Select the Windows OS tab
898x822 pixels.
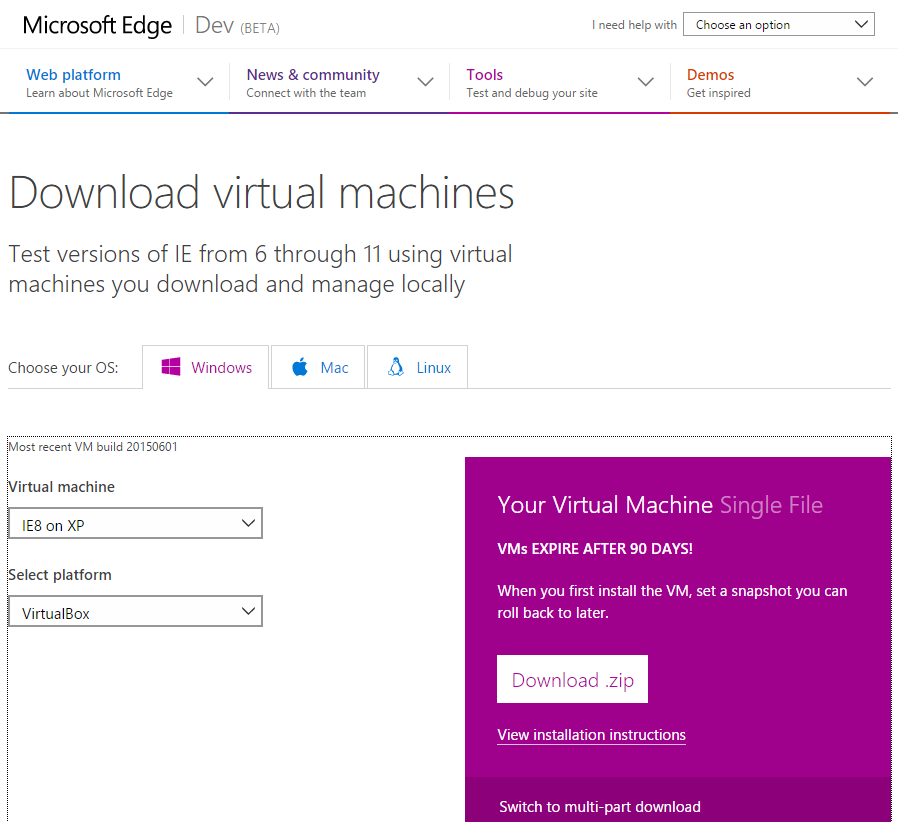pos(206,367)
